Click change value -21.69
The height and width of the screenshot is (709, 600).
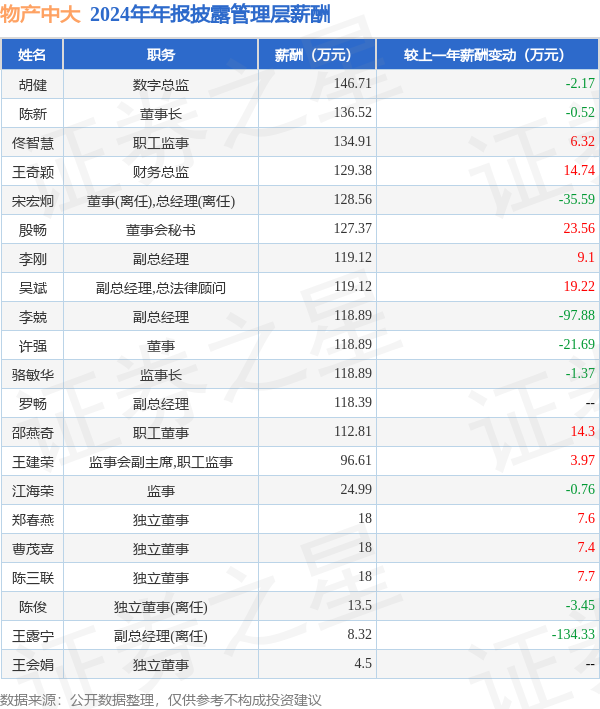tap(576, 344)
